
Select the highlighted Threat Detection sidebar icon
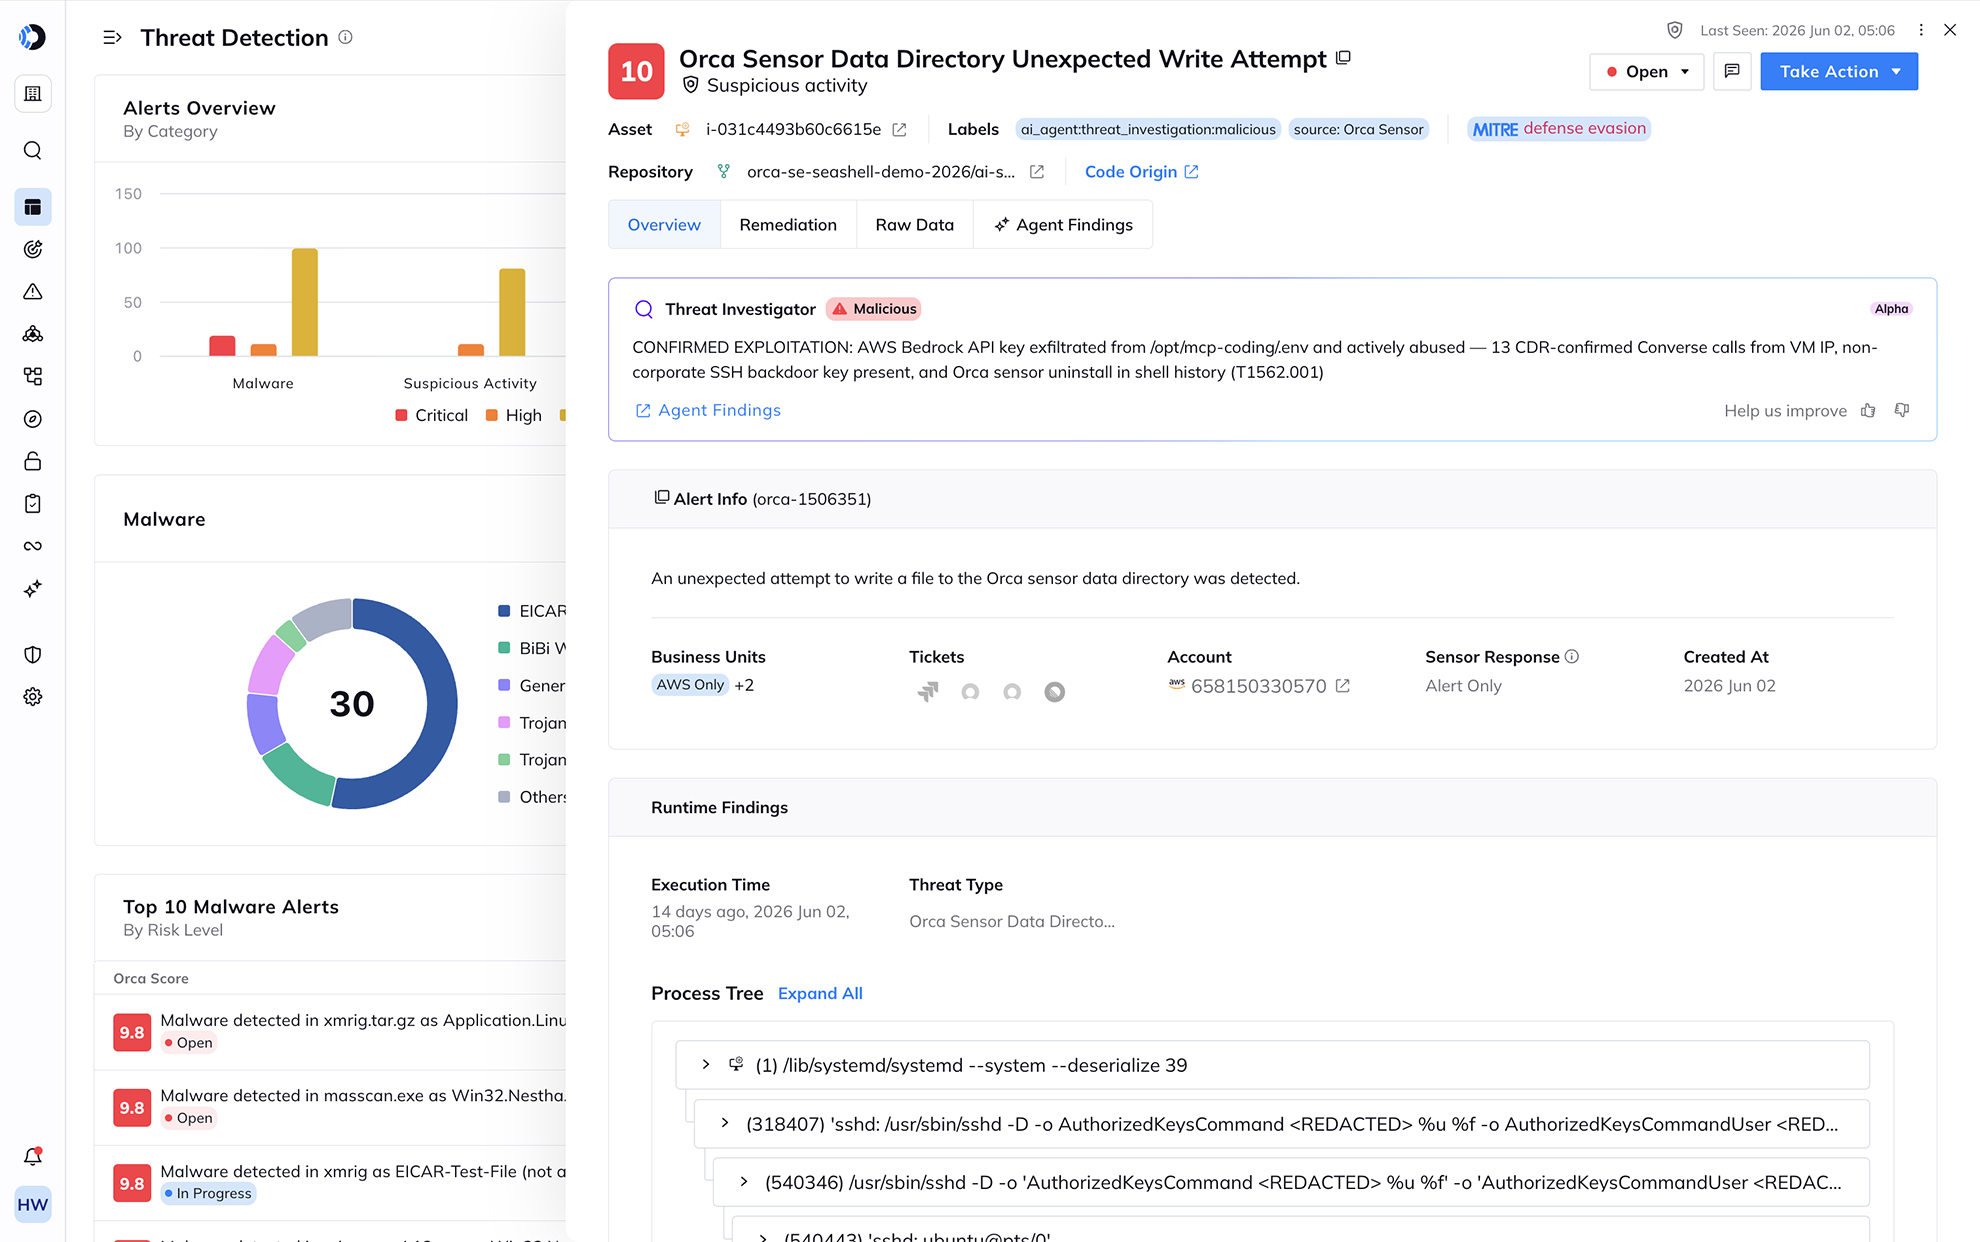33,207
